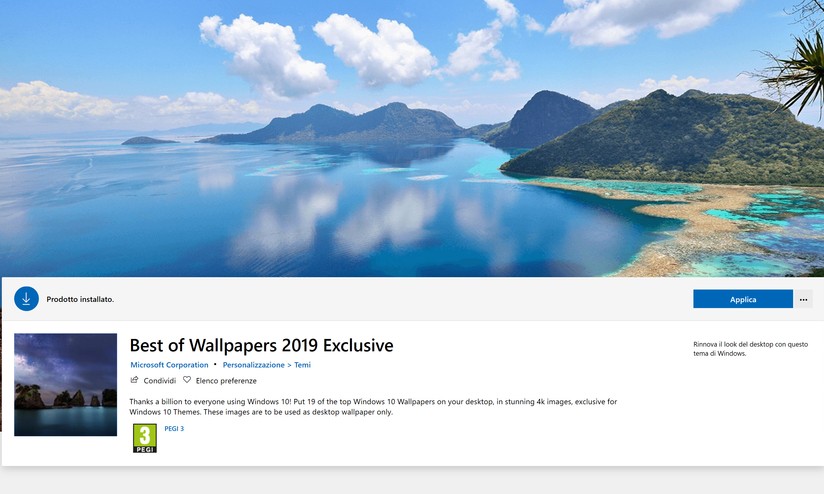
Task: Open the more options ellipsis button
Action: click(x=803, y=299)
